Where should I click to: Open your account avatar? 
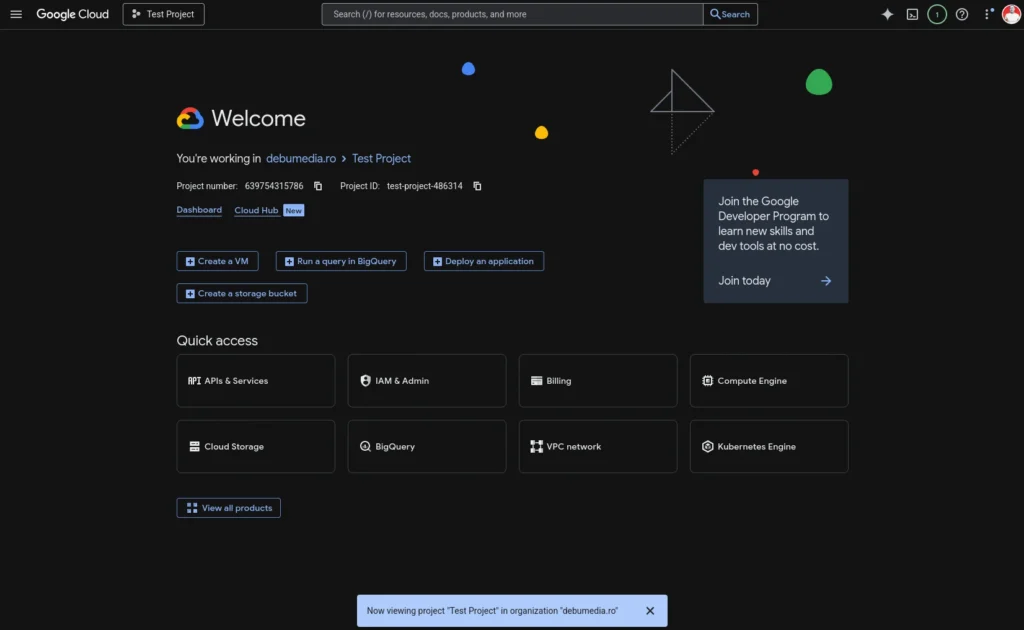pos(1011,14)
